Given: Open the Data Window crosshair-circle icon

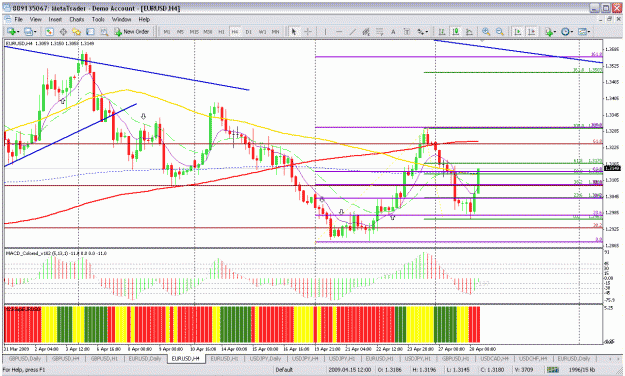Looking at the screenshot, I should pyautogui.click(x=63, y=32).
